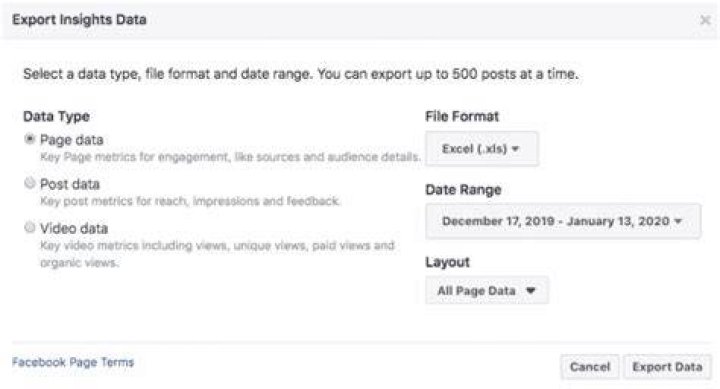720x389 pixels.
Task: Click the Key video metrics description text
Action: click(x=217, y=254)
